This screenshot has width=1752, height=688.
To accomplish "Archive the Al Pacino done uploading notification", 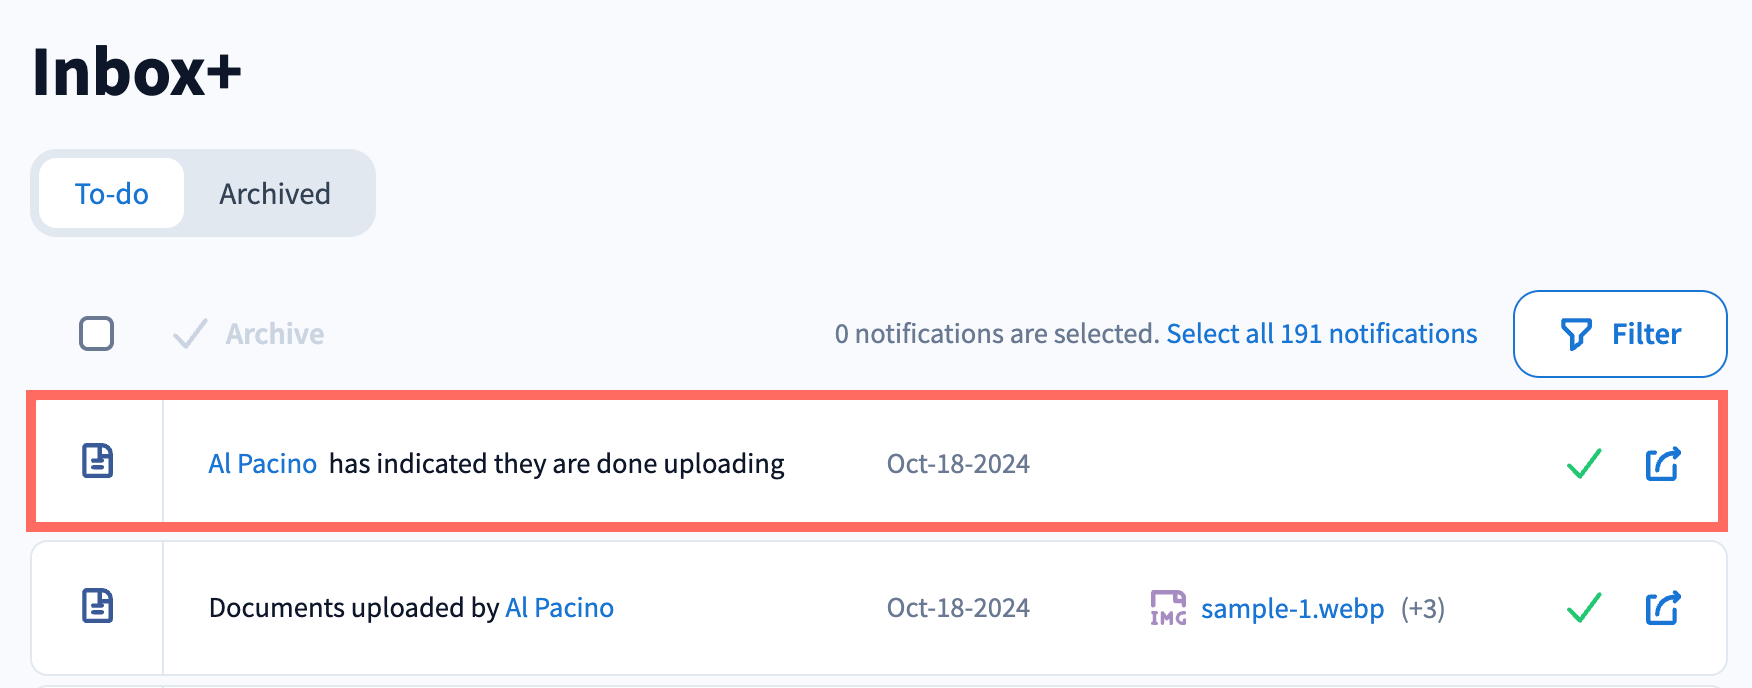I will 1584,464.
